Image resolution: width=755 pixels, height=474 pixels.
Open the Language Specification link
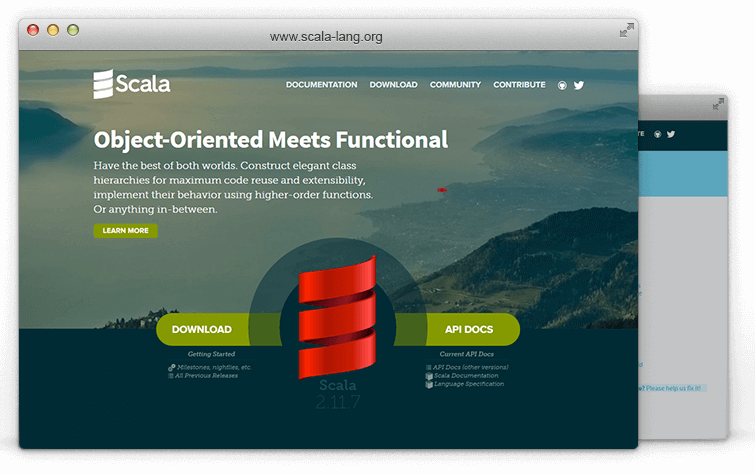coord(468,384)
